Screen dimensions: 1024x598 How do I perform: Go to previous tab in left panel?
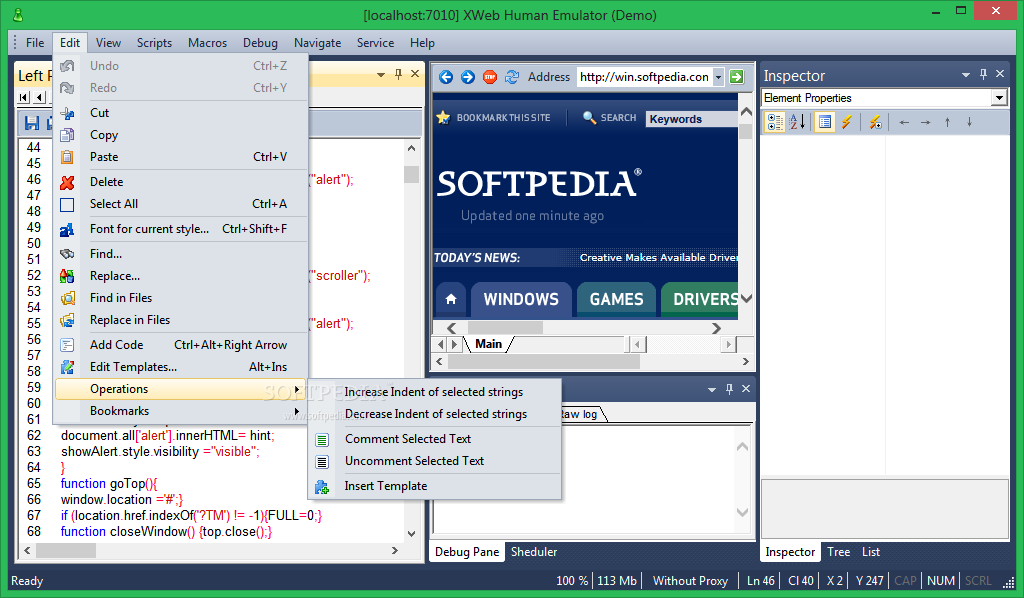point(40,97)
